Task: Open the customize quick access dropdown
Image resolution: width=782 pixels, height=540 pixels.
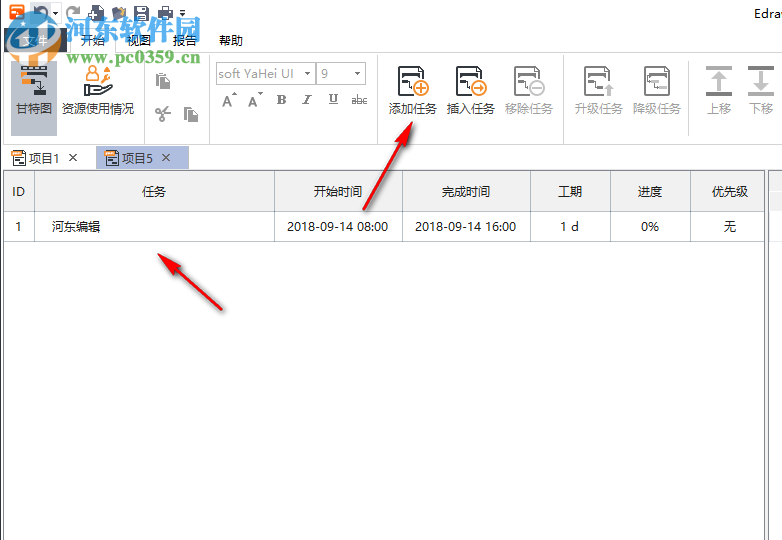Action: pyautogui.click(x=183, y=13)
